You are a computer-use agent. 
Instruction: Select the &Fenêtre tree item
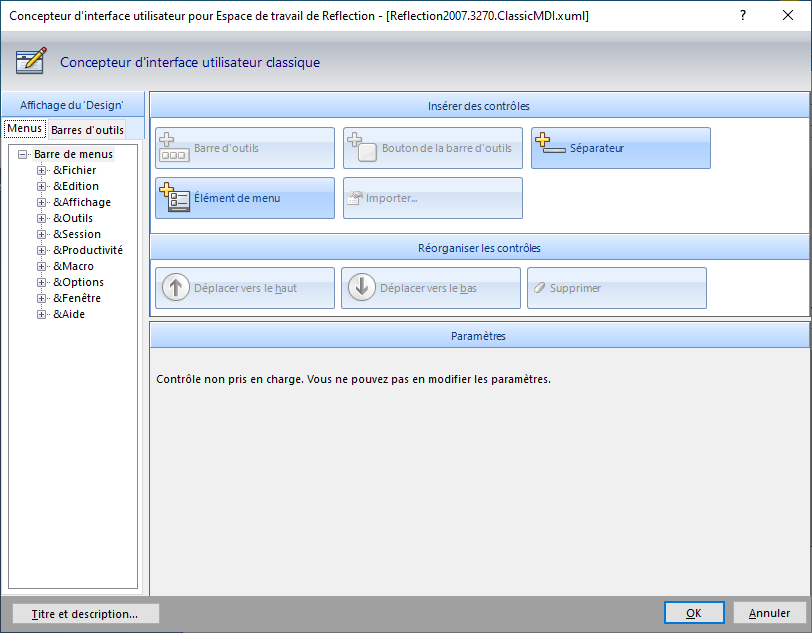click(77, 299)
